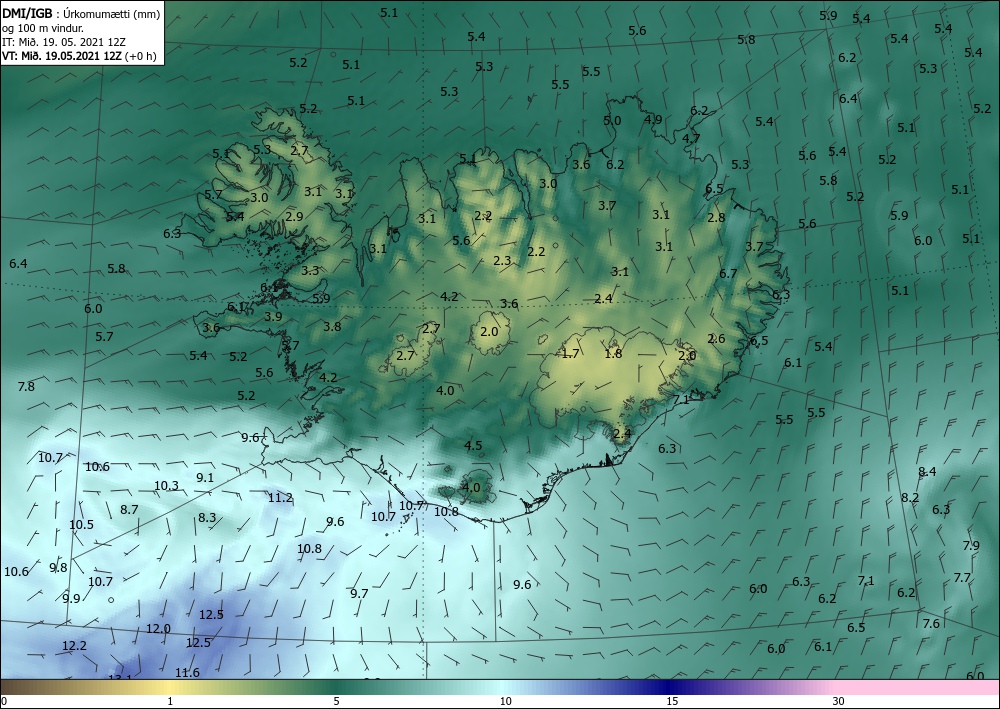The image size is (1000, 709).
Task: Click the map value '10.3'
Action: click(x=166, y=486)
